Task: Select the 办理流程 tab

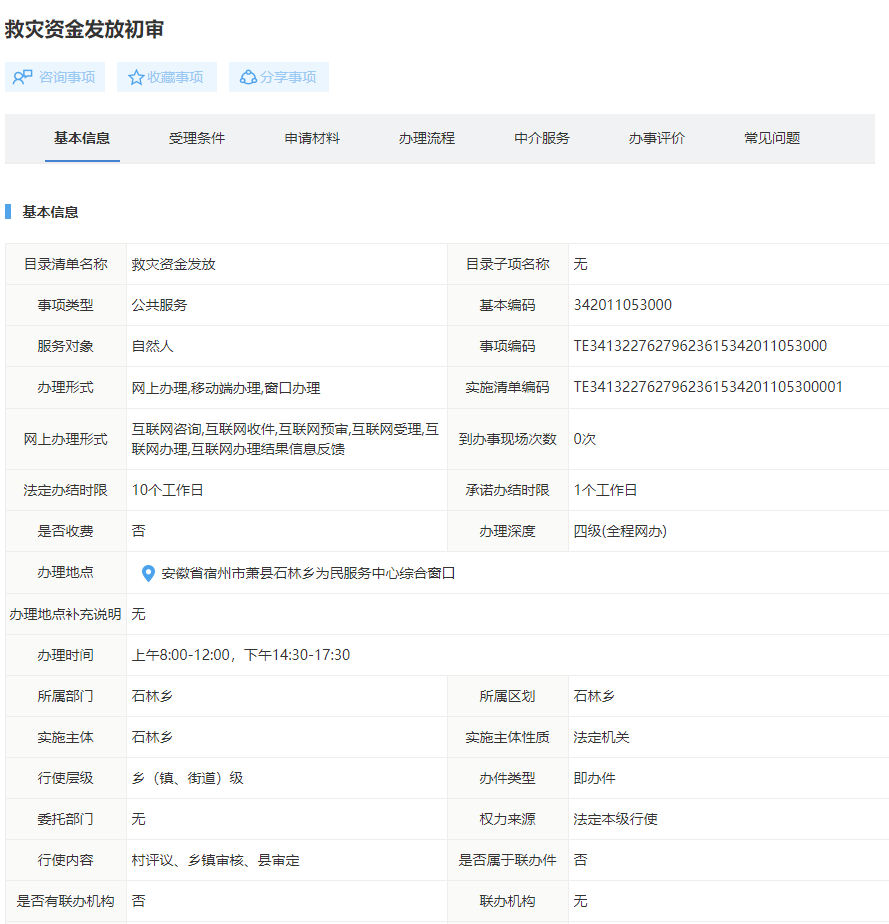Action: (x=427, y=138)
